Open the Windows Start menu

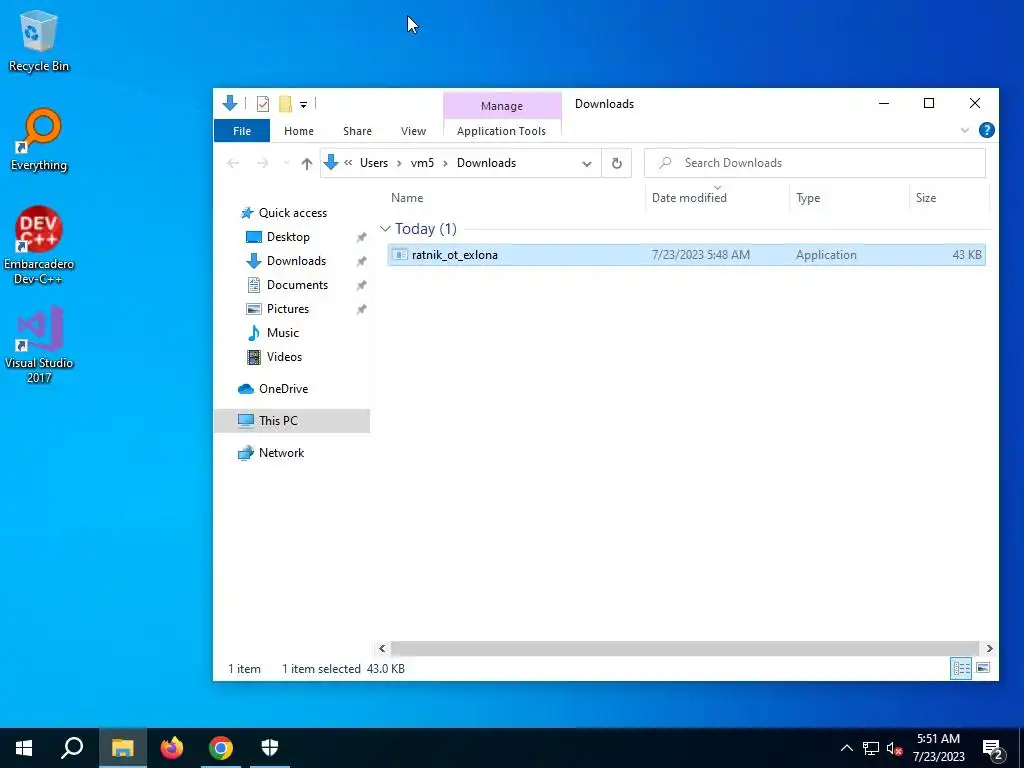[x=24, y=748]
